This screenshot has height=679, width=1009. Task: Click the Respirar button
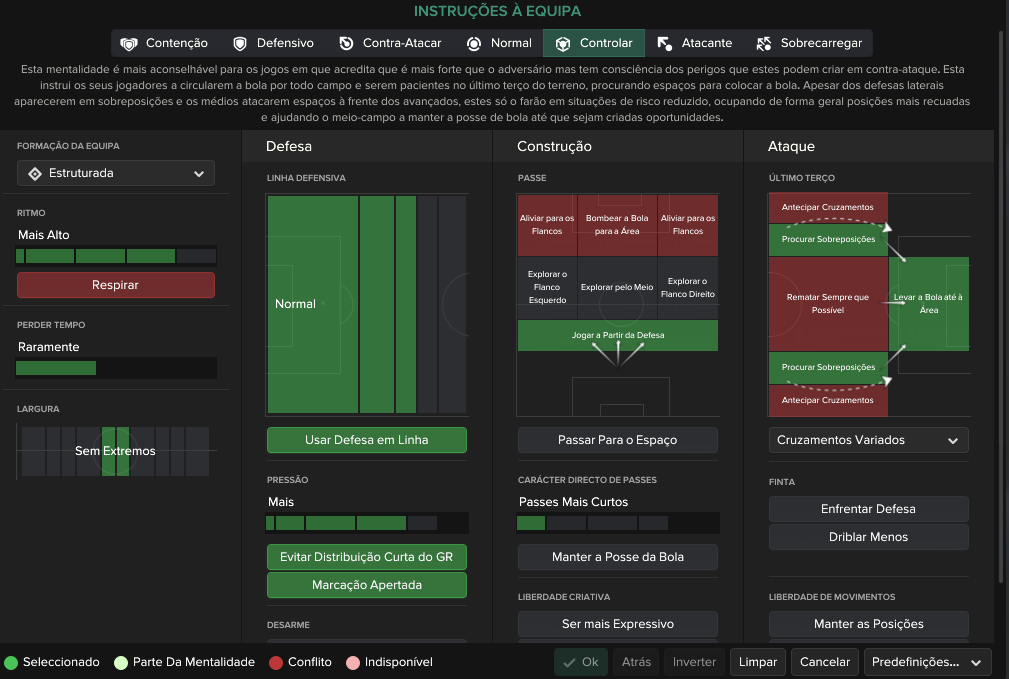pyautogui.click(x=116, y=285)
